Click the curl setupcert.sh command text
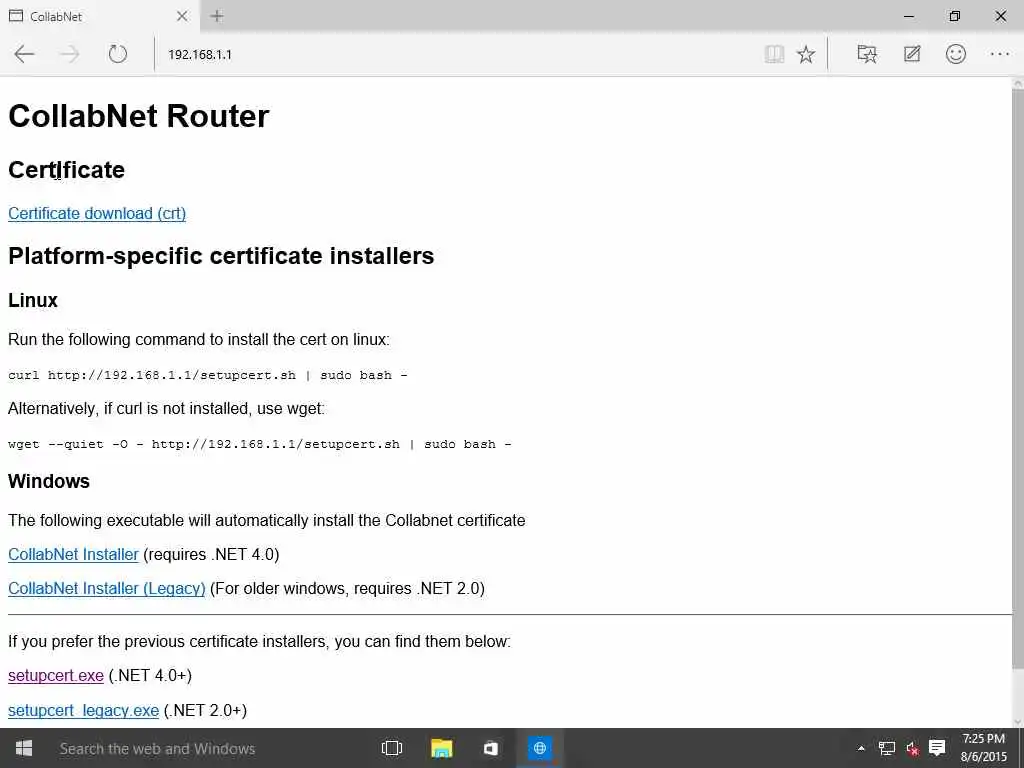The height and width of the screenshot is (768, 1024). [x=208, y=376]
